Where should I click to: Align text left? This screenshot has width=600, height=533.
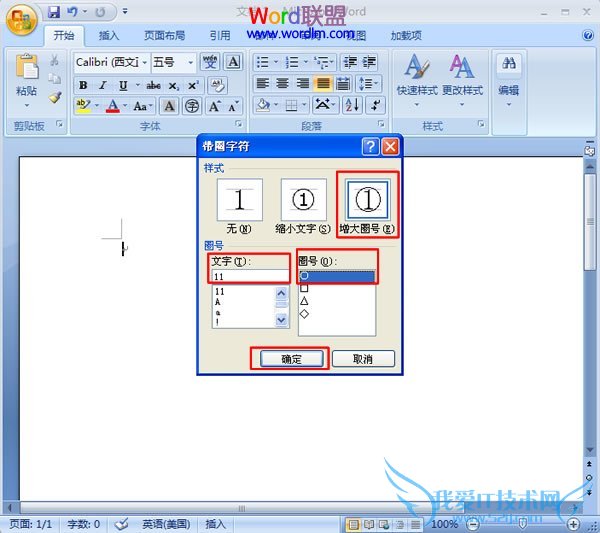coord(262,83)
